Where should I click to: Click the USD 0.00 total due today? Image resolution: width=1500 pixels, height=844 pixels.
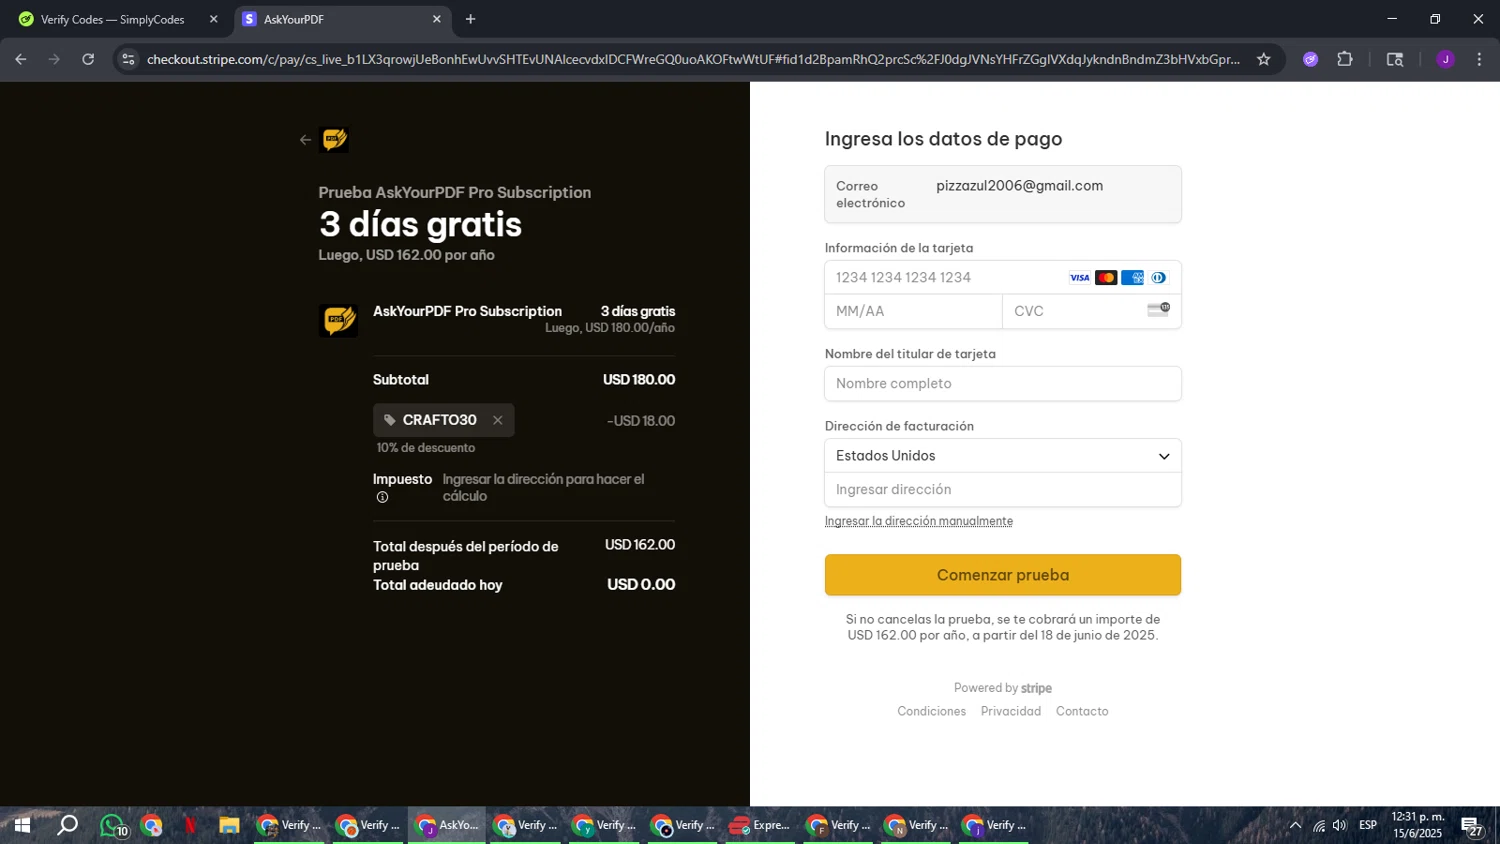641,585
